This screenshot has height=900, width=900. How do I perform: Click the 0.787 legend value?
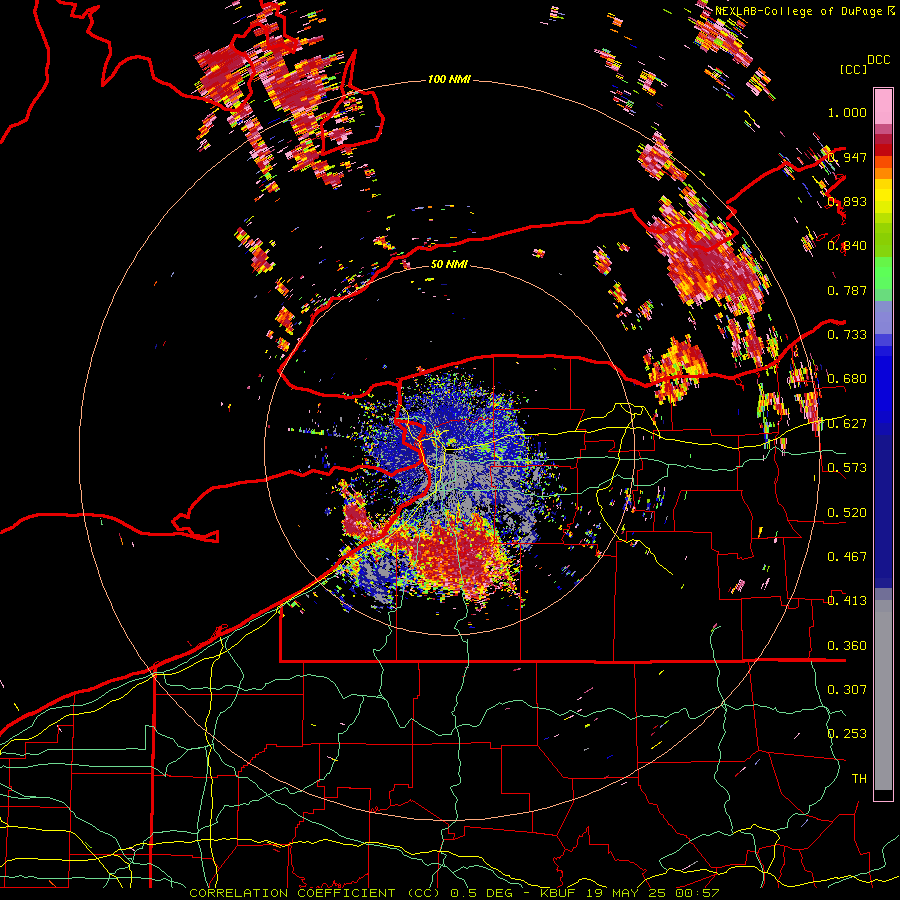click(847, 290)
